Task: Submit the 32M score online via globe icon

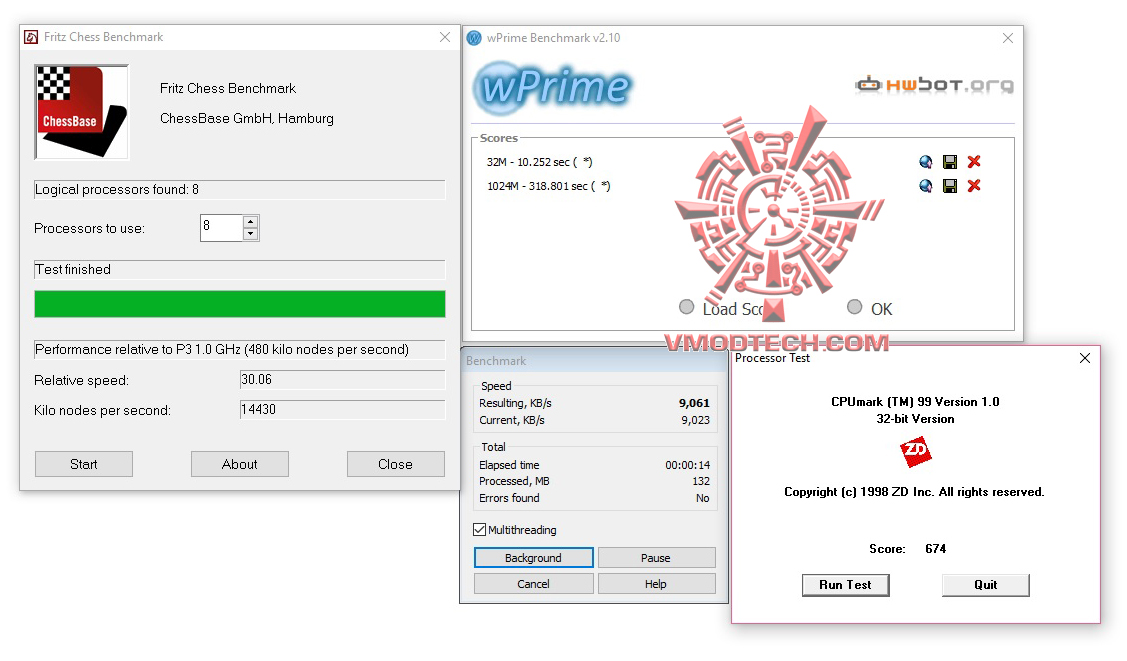Action: pos(926,162)
